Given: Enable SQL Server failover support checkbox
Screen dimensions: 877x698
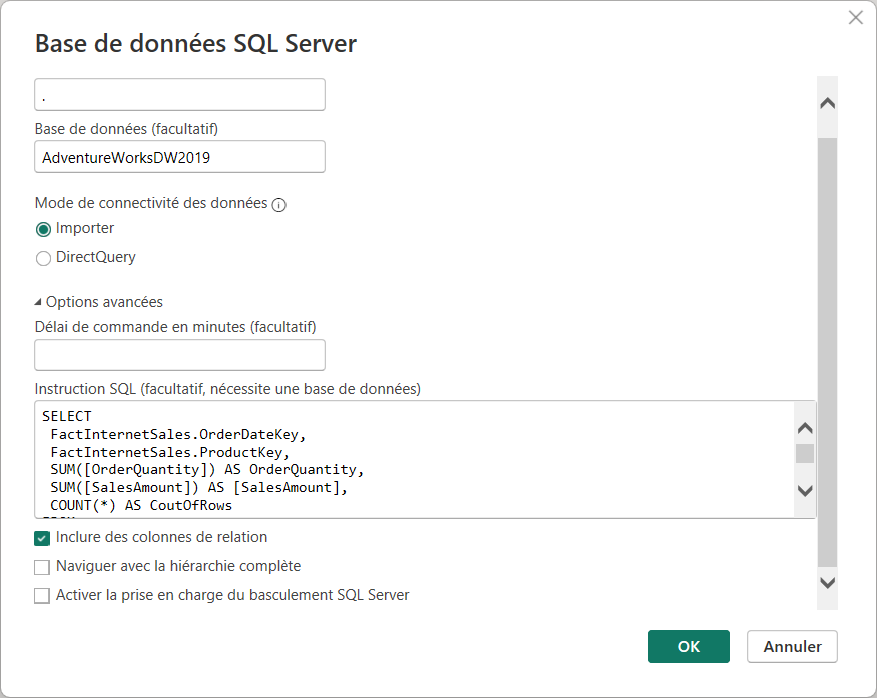Looking at the screenshot, I should 42,596.
